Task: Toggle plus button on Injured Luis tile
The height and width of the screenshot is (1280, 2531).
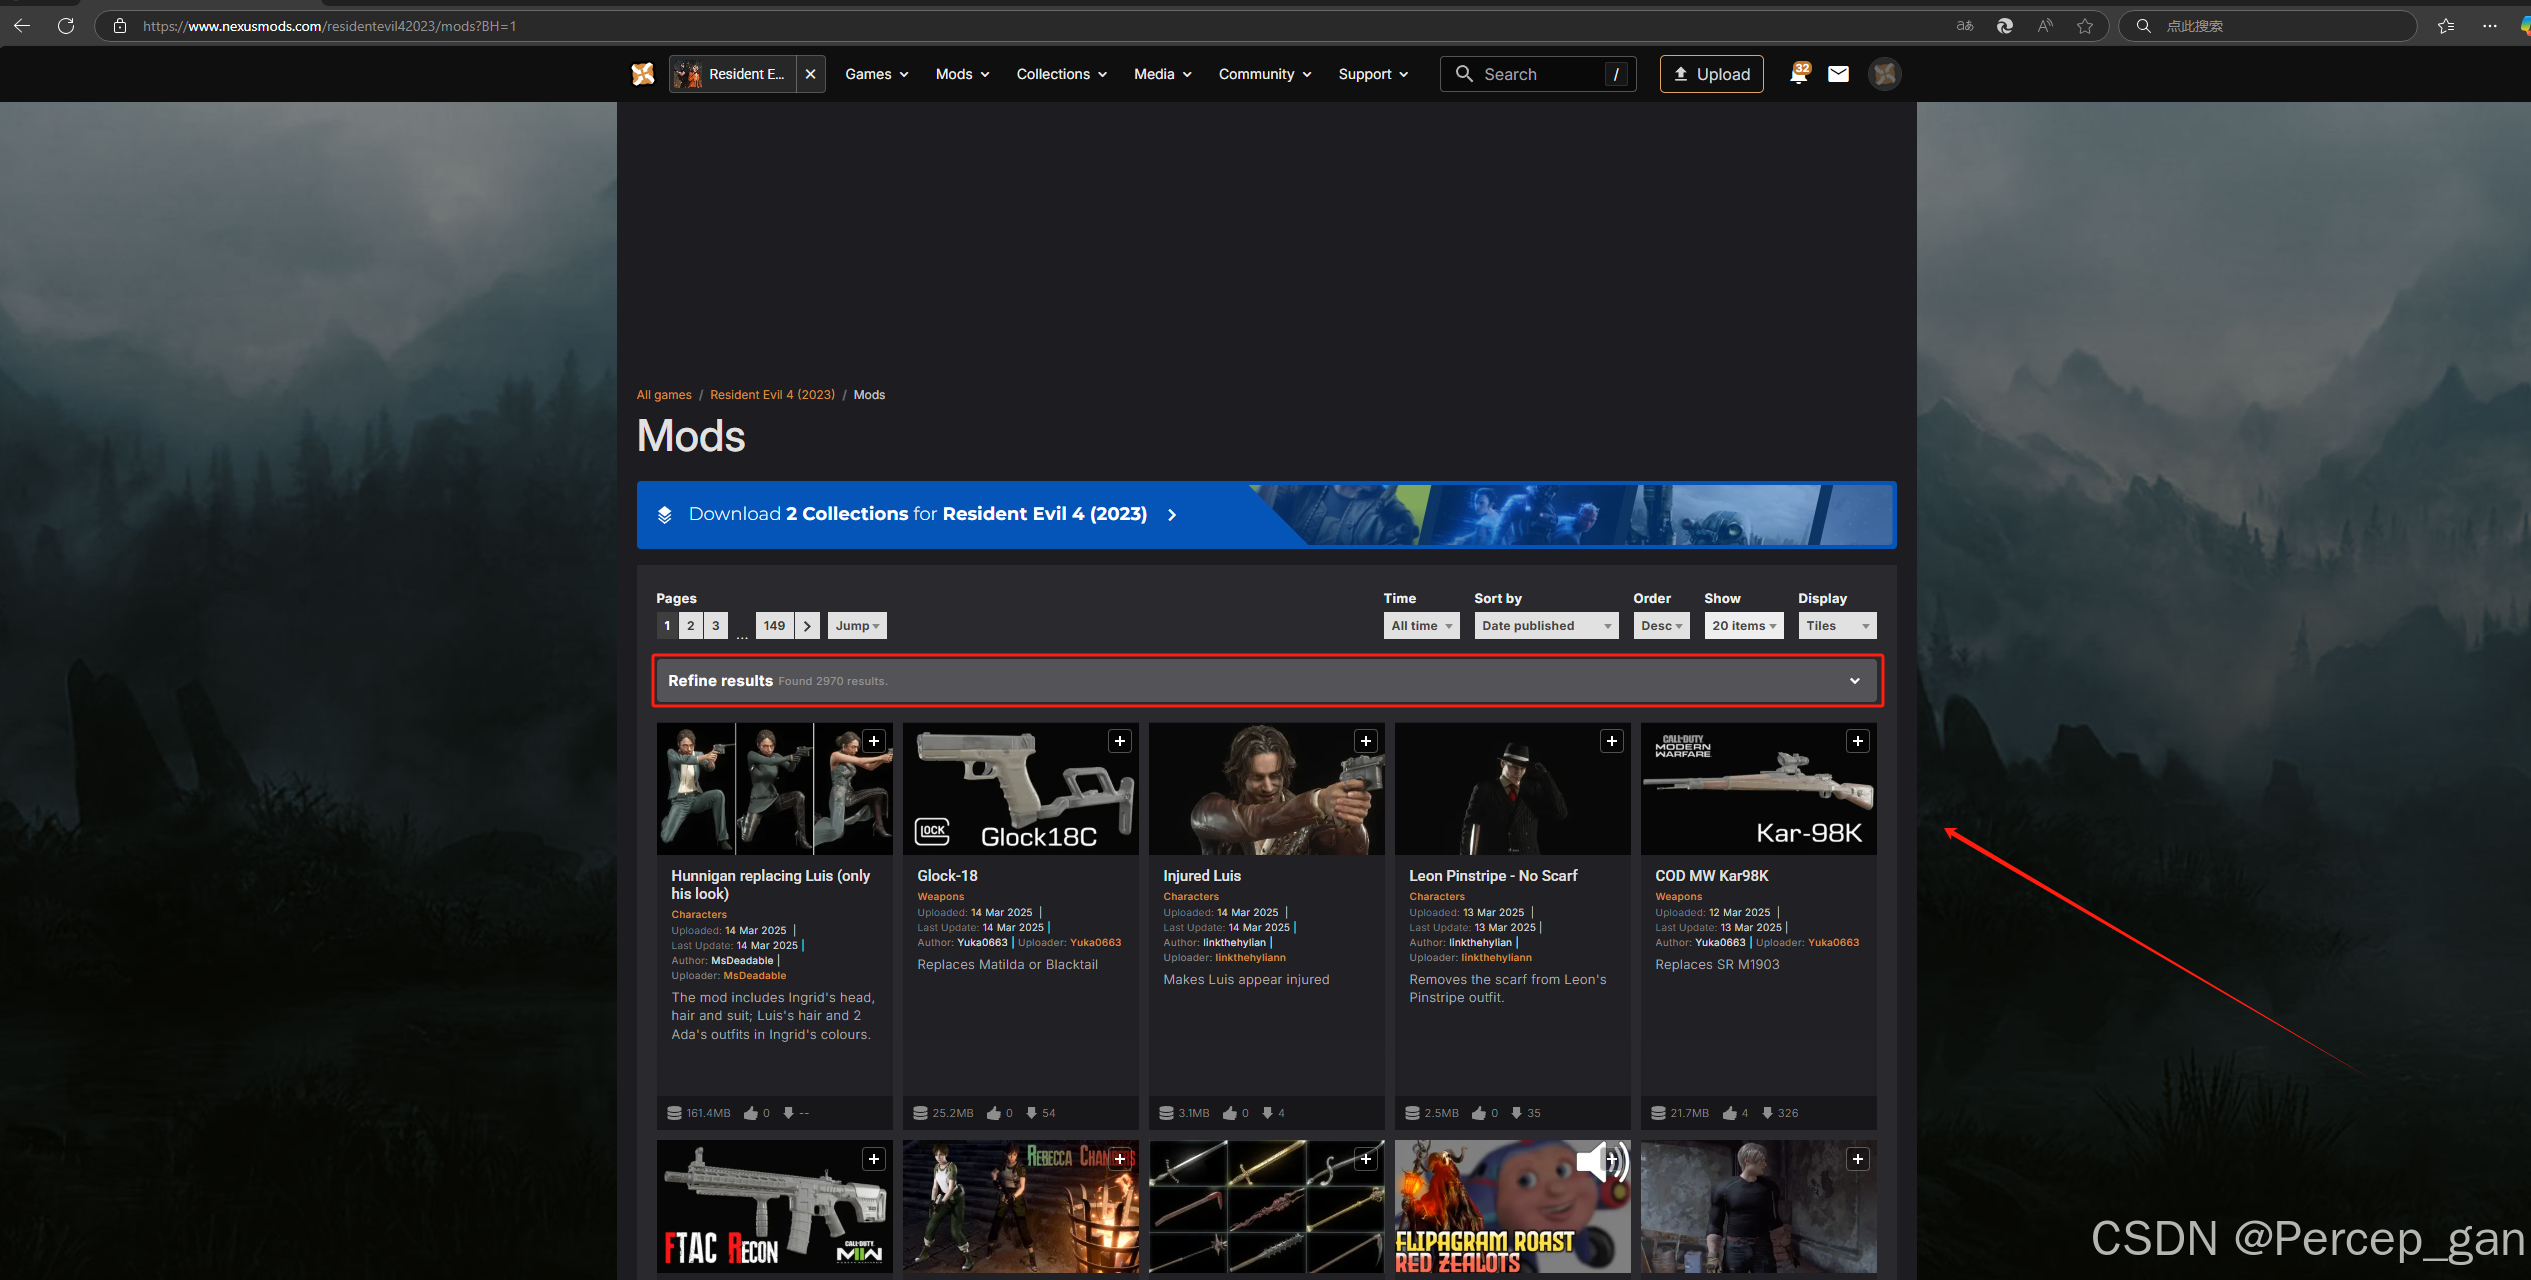Action: [1366, 741]
